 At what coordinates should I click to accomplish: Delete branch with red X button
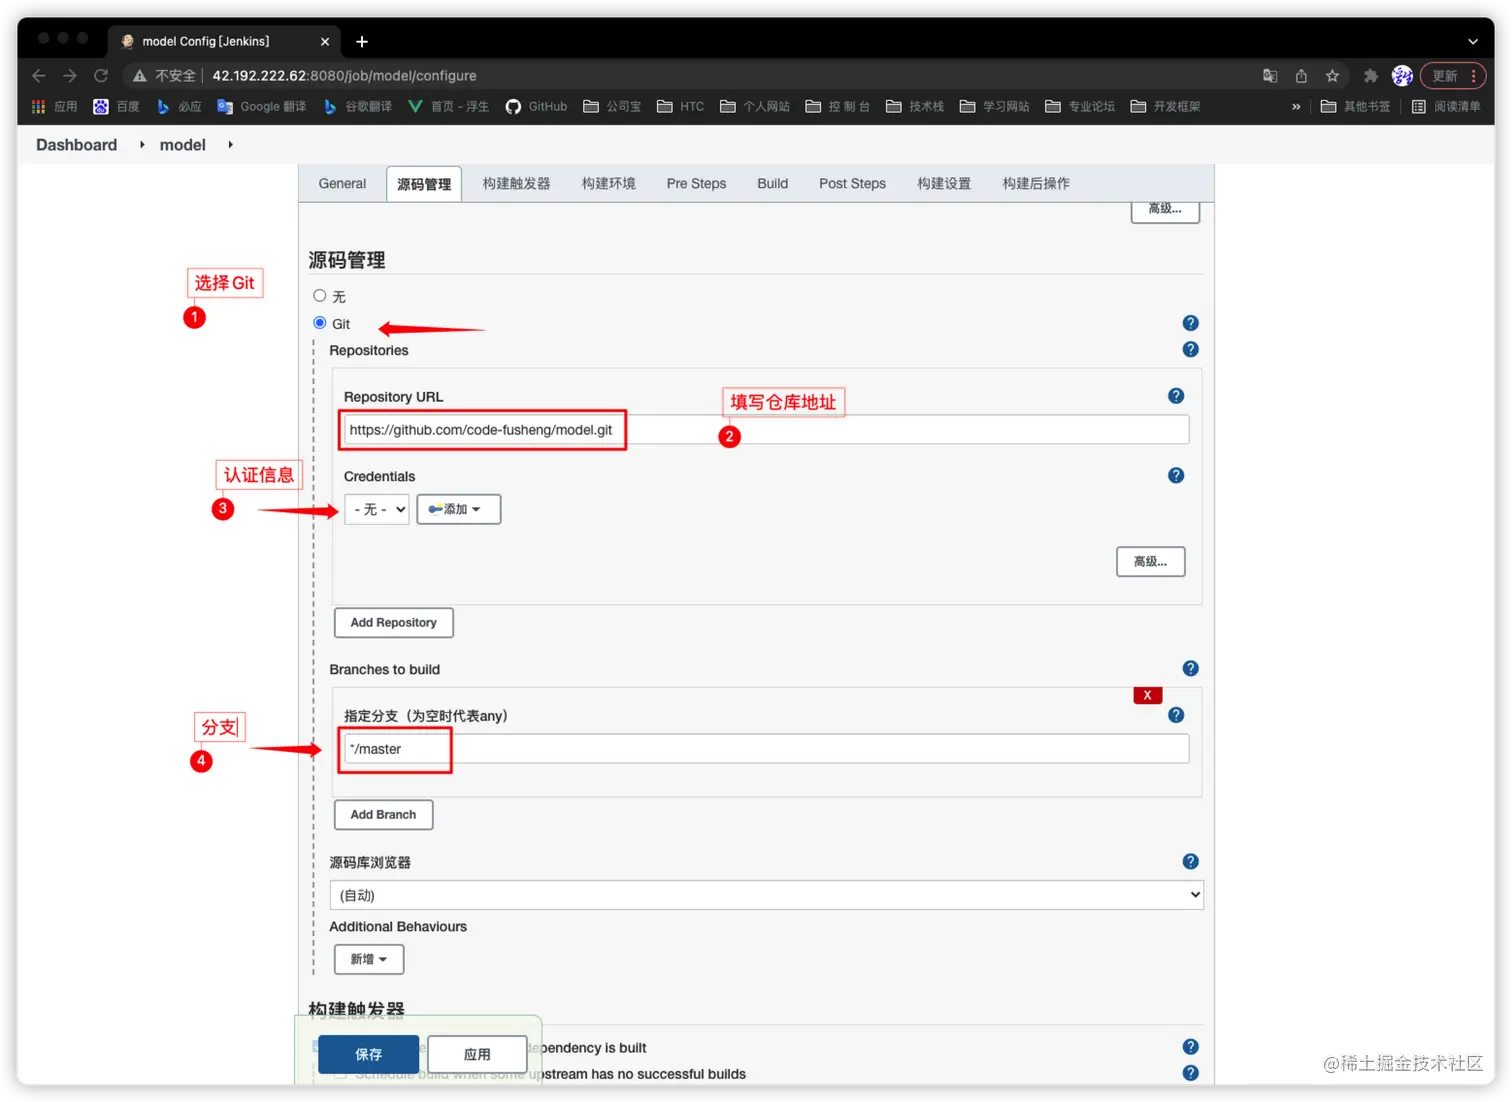pyautogui.click(x=1147, y=695)
